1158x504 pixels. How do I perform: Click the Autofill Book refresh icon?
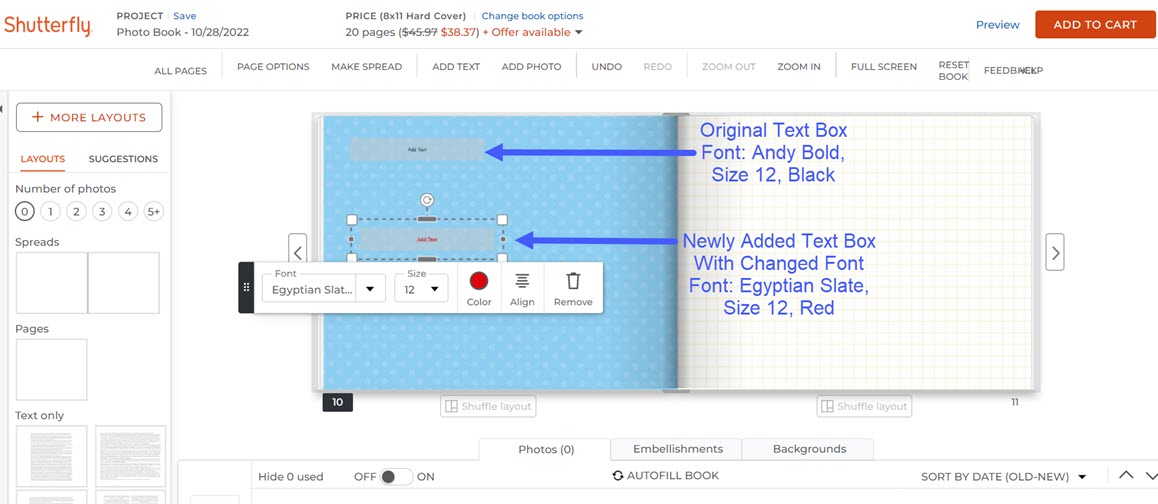pyautogui.click(x=618, y=476)
